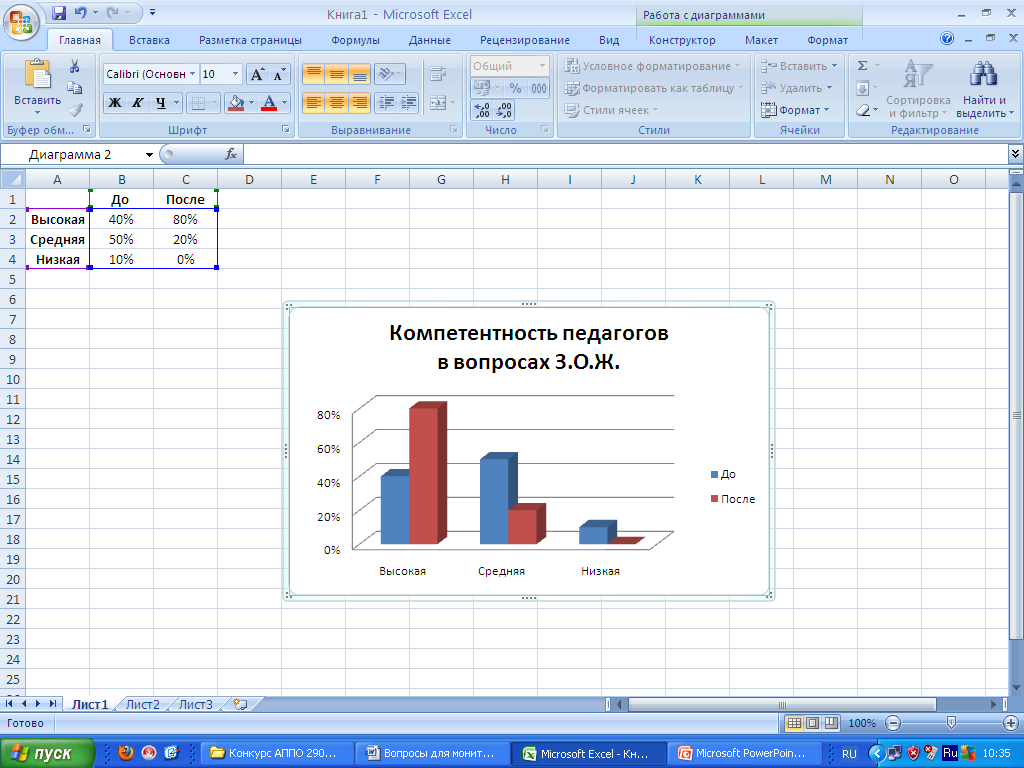Click the AutoSum sigma icon
This screenshot has height=768, width=1024.
click(863, 66)
